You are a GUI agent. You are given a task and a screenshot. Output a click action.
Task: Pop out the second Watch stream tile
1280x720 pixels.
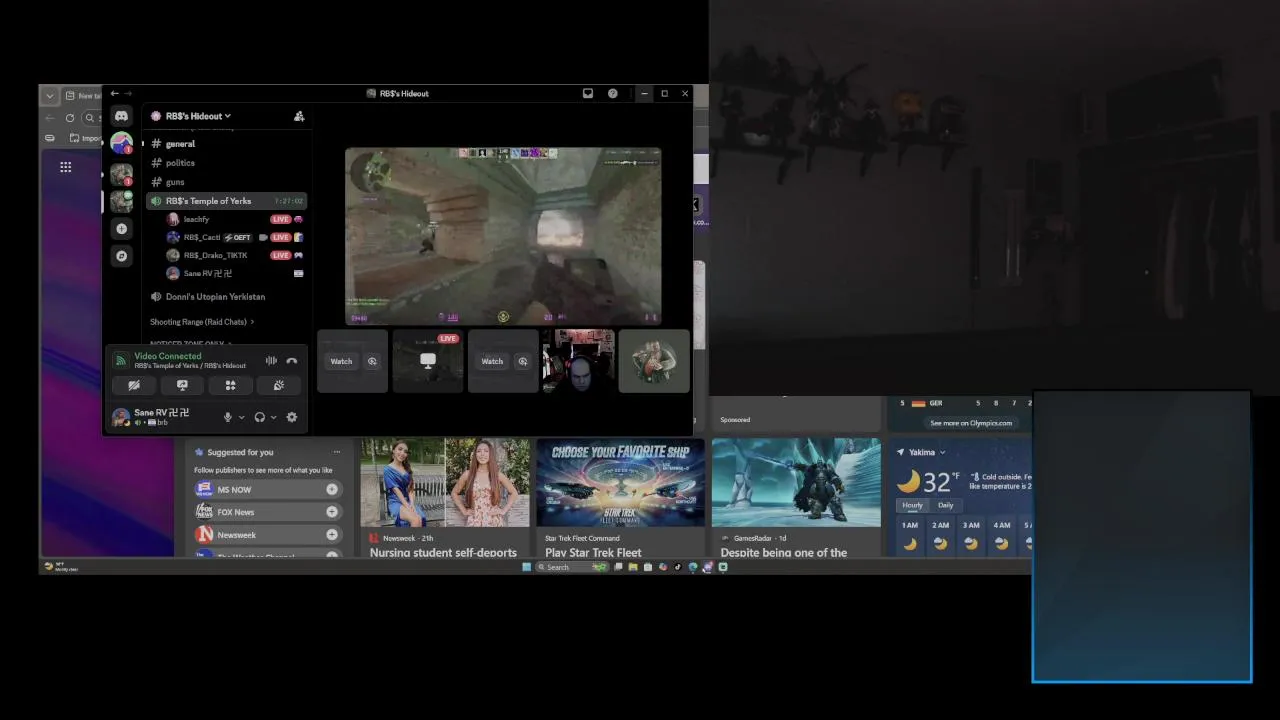tap(522, 361)
